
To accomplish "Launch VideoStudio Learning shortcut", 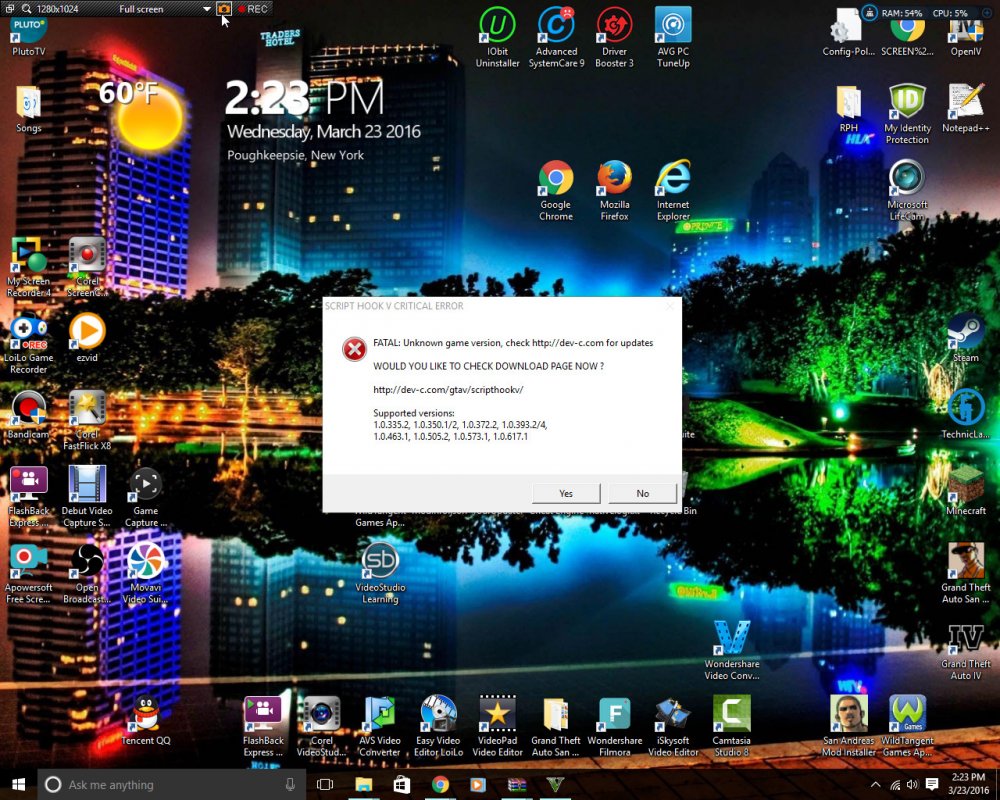I will (x=380, y=573).
